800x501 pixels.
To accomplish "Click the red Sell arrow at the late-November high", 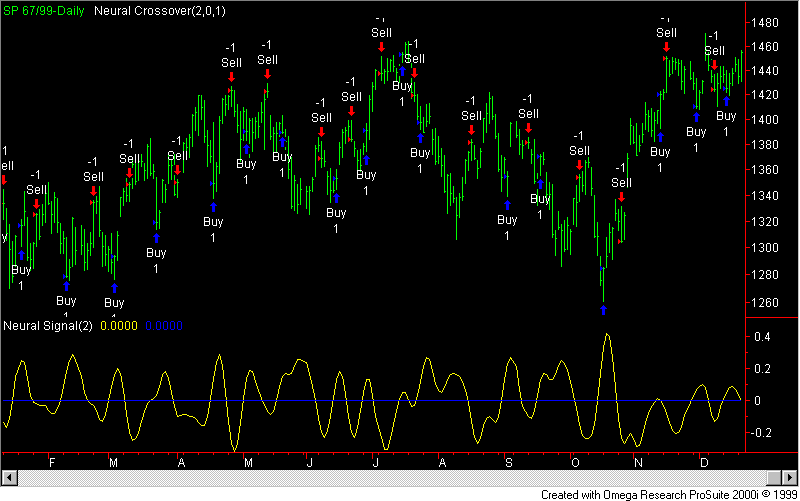I will pyautogui.click(x=665, y=47).
